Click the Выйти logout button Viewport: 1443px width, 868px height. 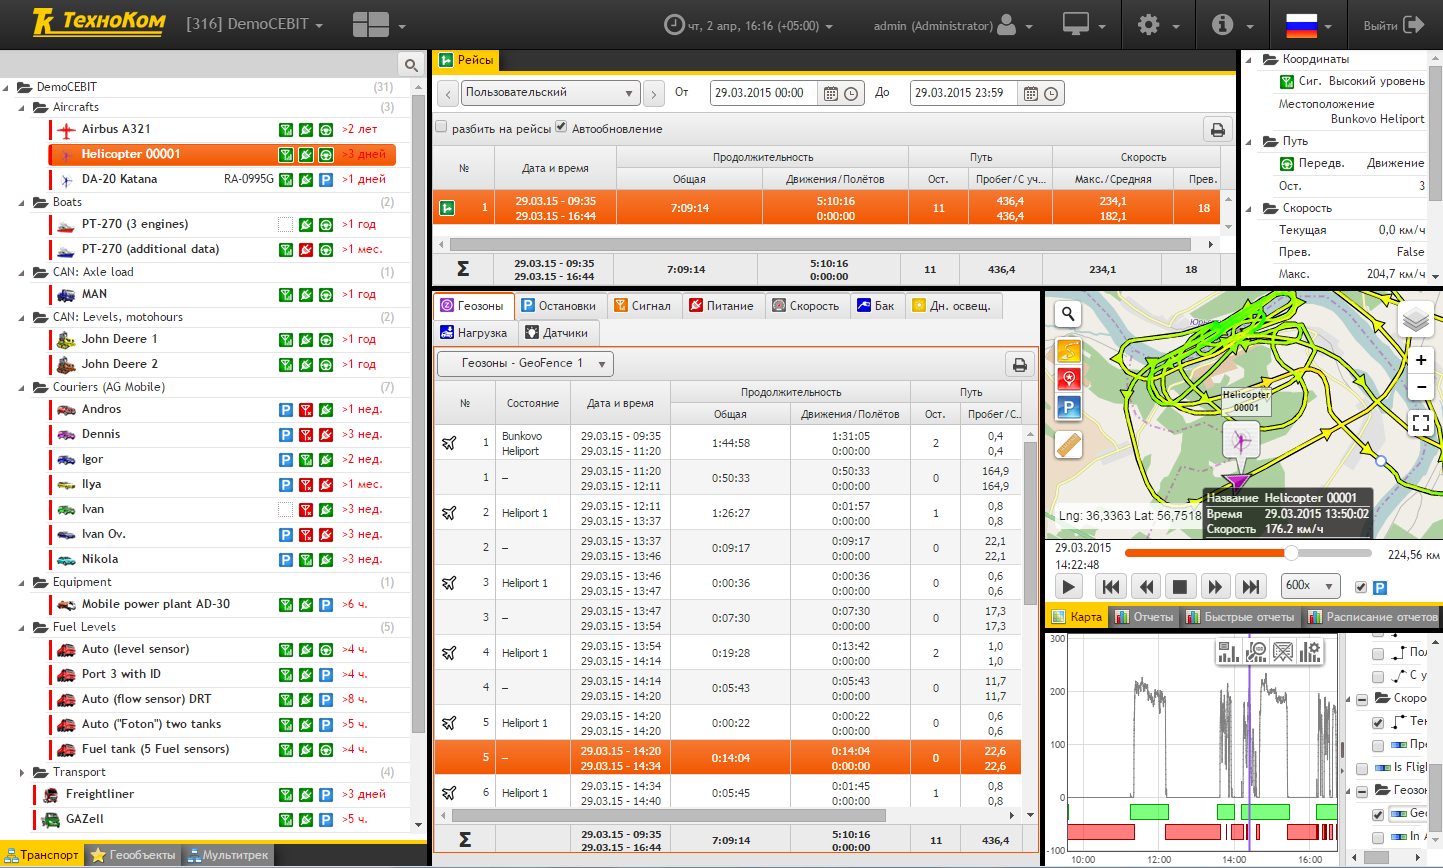pos(1393,25)
